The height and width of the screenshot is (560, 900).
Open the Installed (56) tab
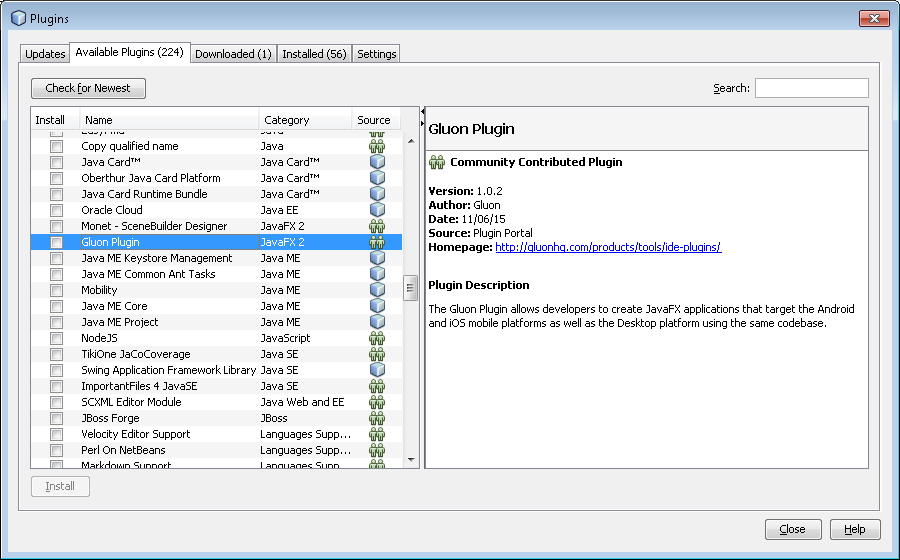[x=315, y=54]
